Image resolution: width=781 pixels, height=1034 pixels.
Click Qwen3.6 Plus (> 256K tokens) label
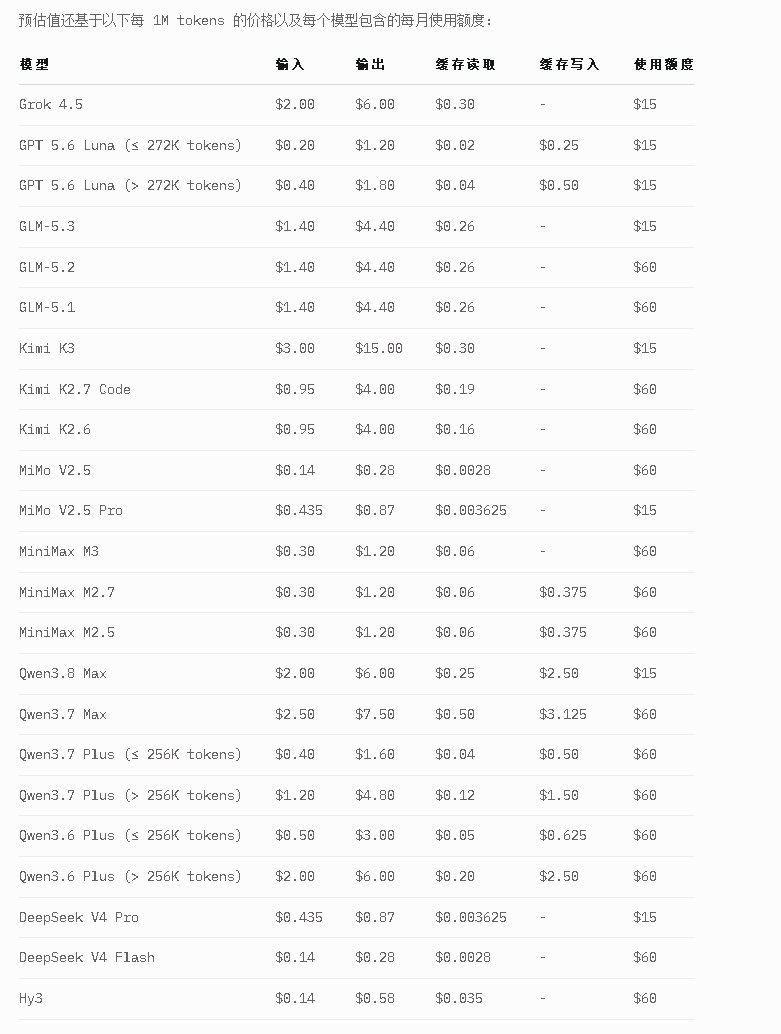pos(131,876)
